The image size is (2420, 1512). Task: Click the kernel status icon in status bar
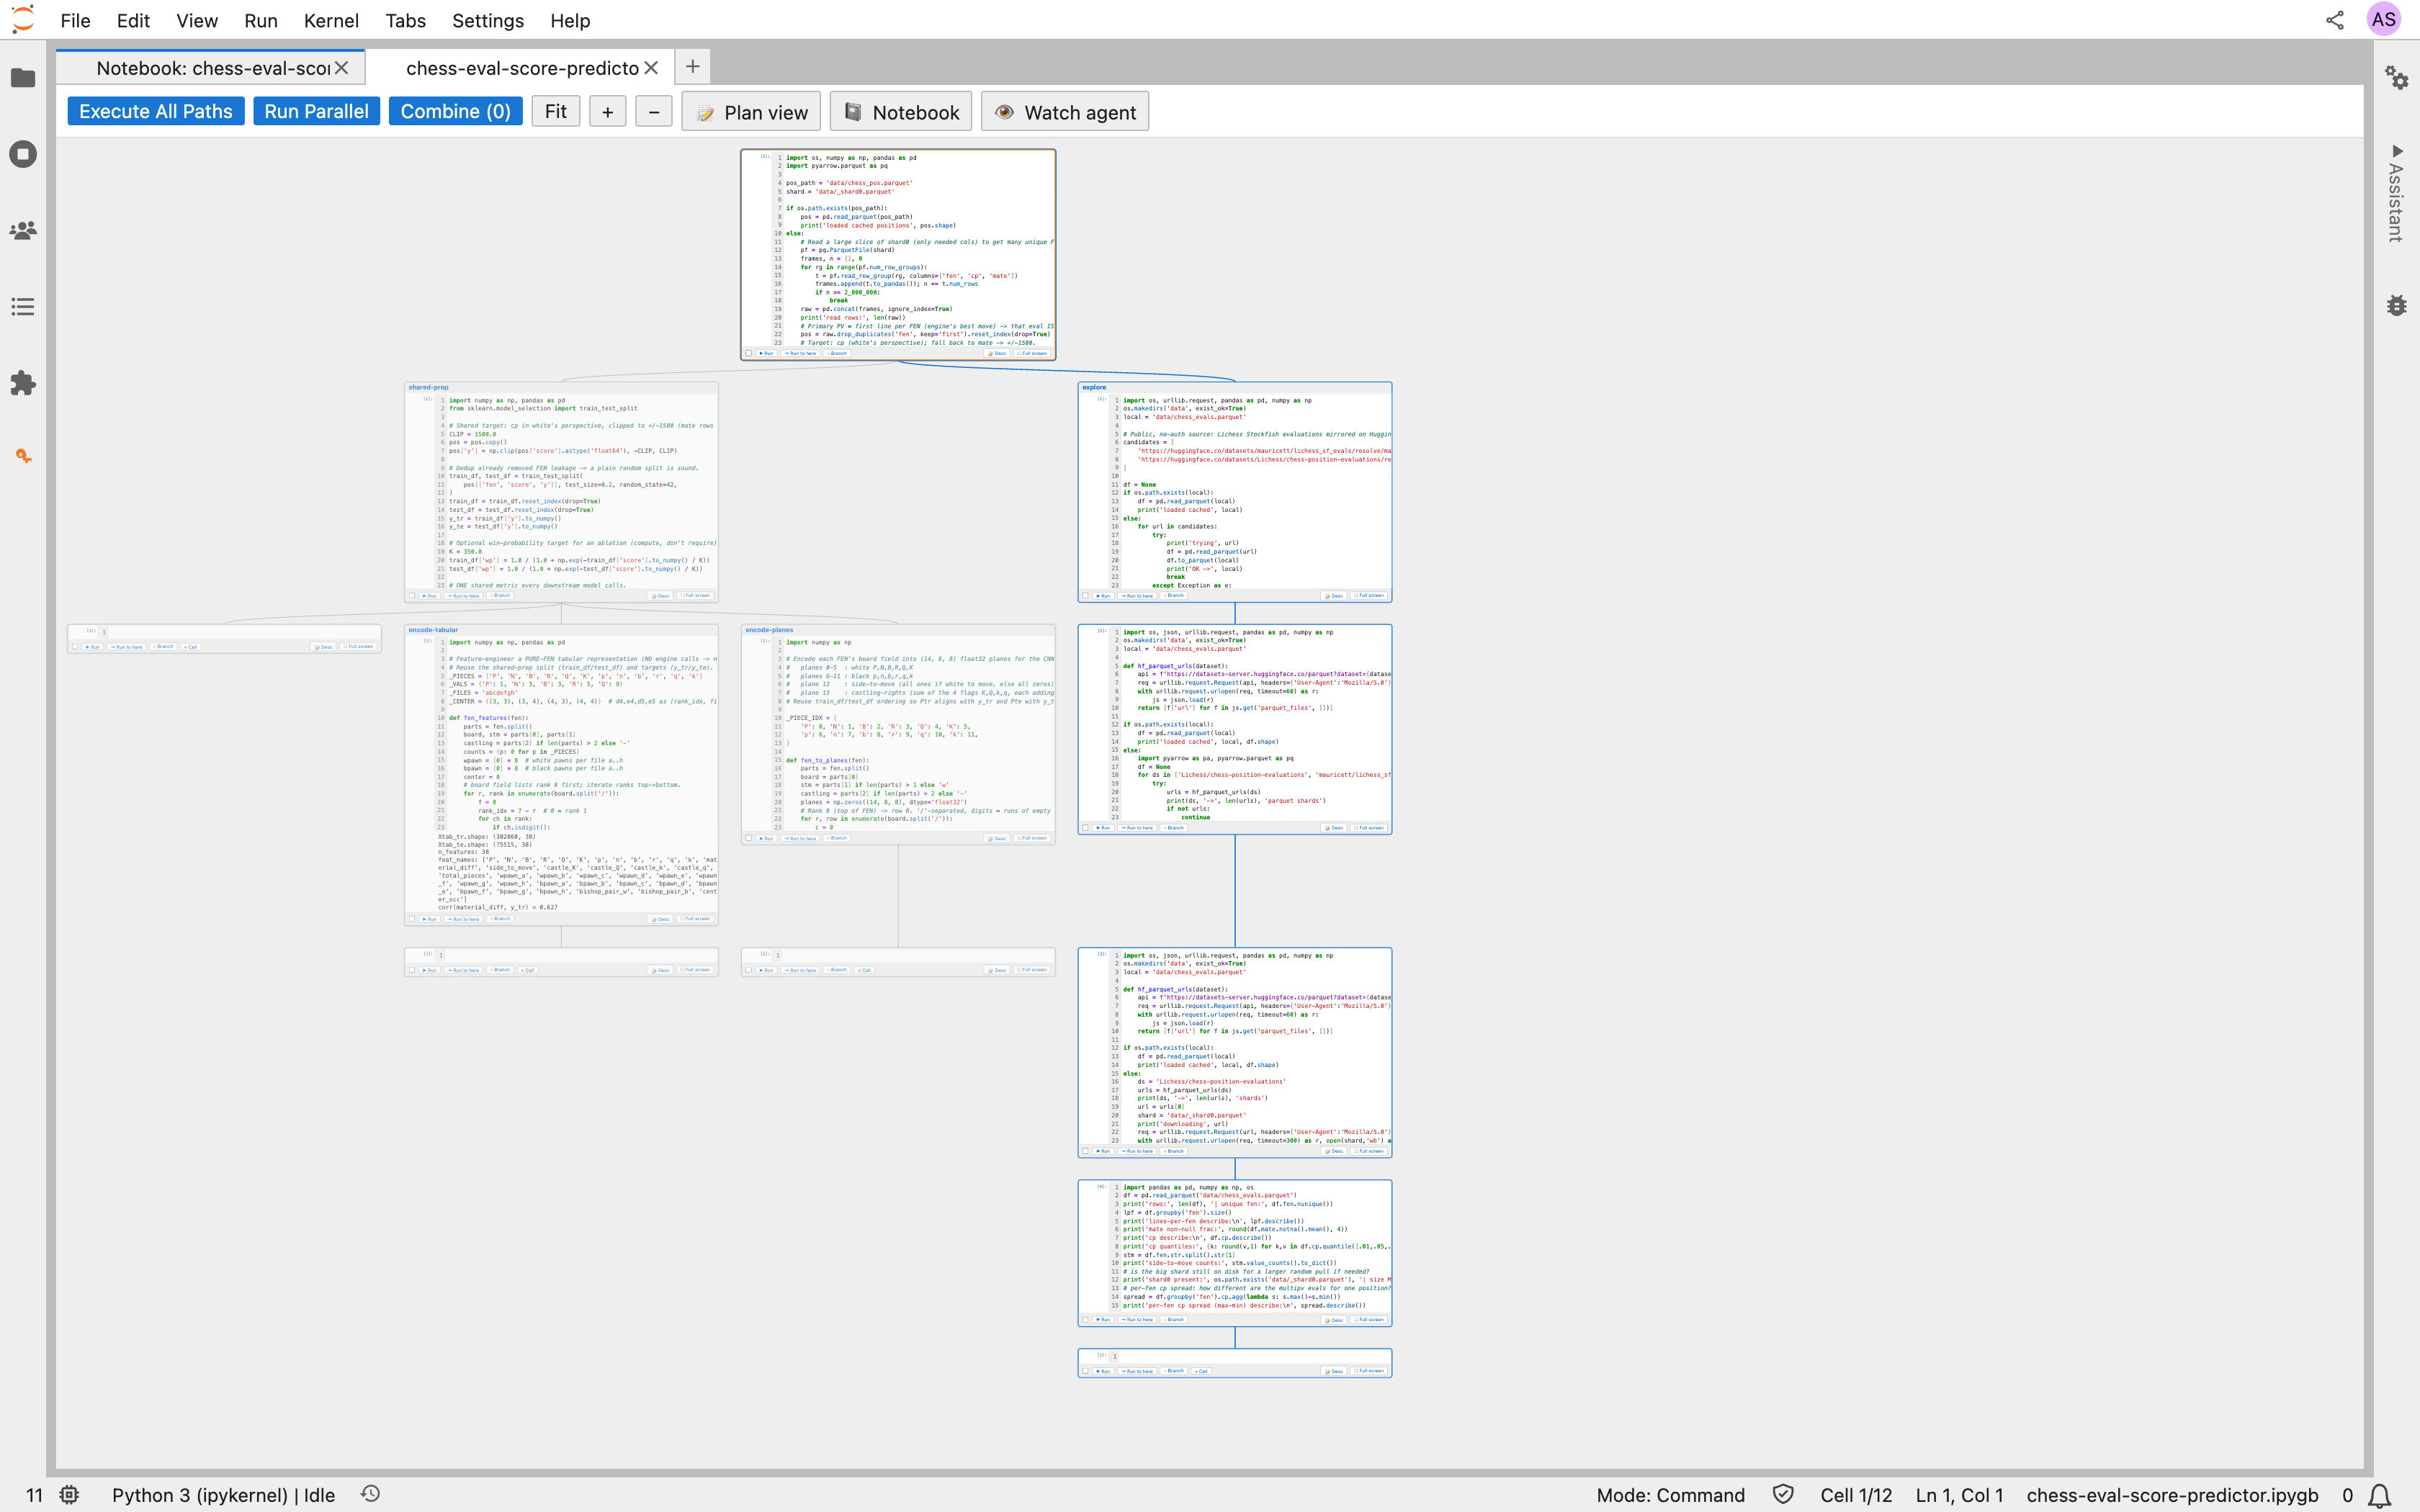tap(69, 1495)
